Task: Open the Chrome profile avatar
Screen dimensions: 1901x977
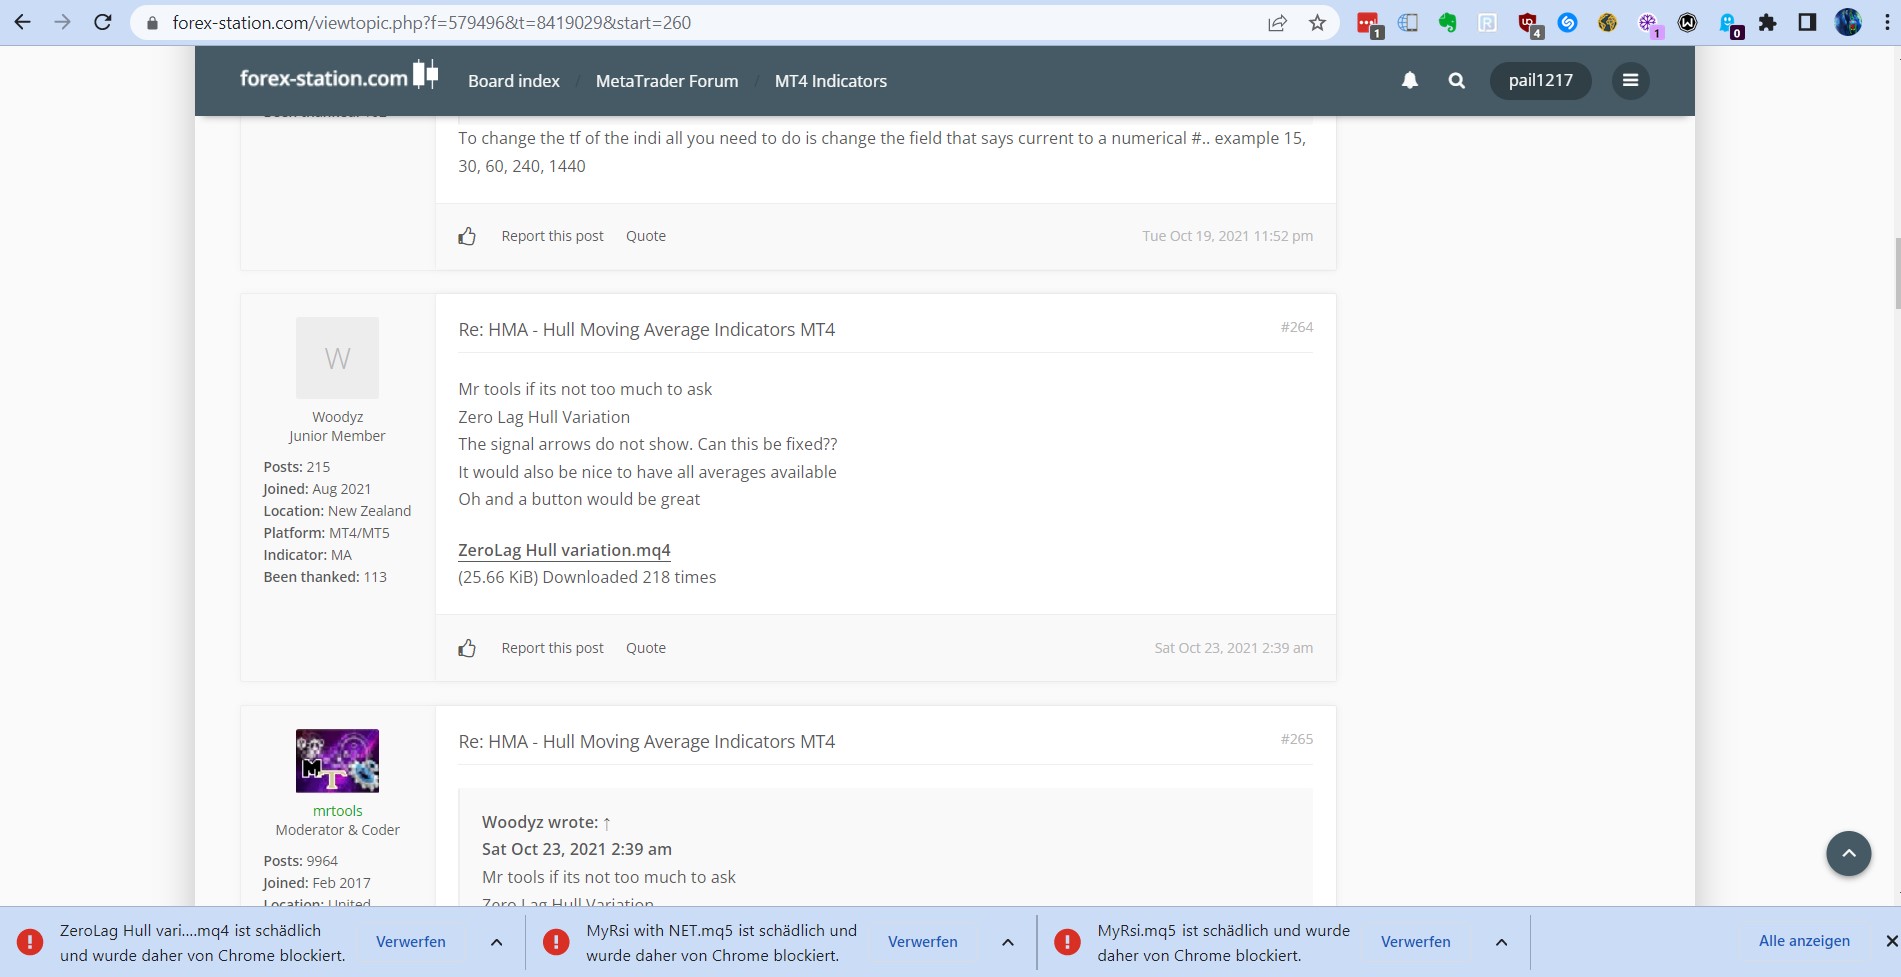Action: pos(1848,23)
